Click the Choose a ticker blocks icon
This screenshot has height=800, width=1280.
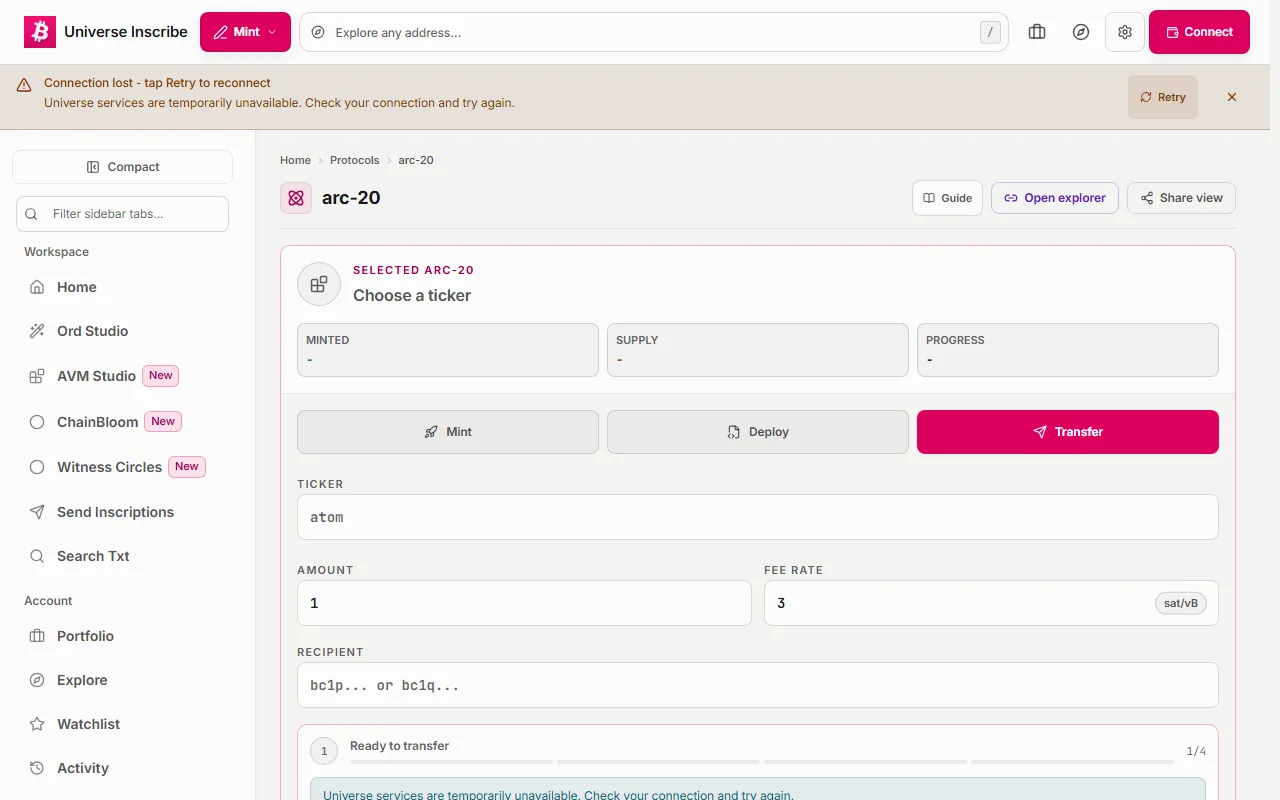pos(319,284)
